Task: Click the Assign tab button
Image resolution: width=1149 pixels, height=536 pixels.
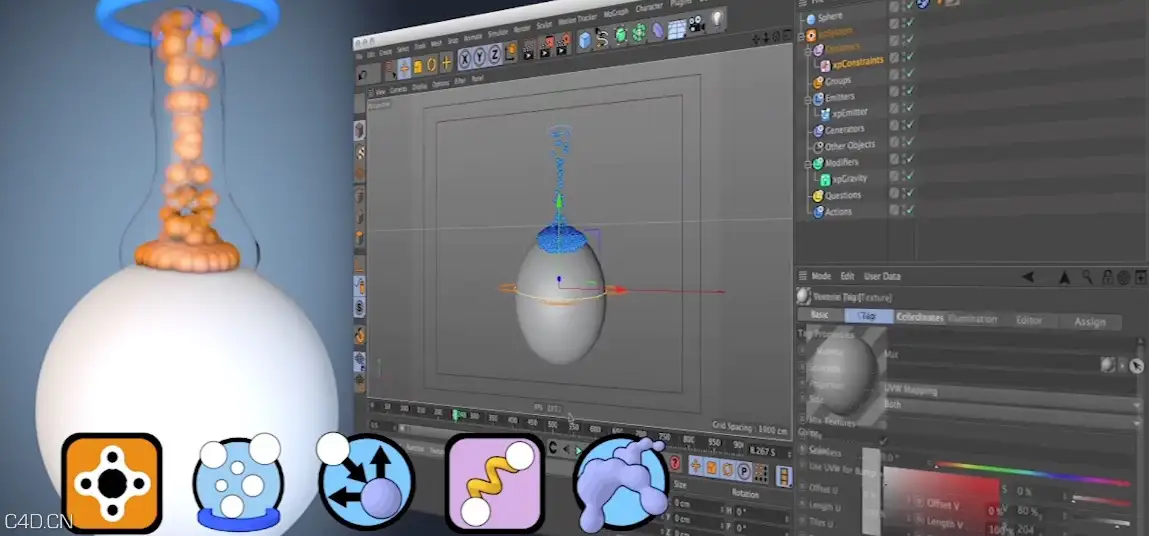Action: [1090, 322]
